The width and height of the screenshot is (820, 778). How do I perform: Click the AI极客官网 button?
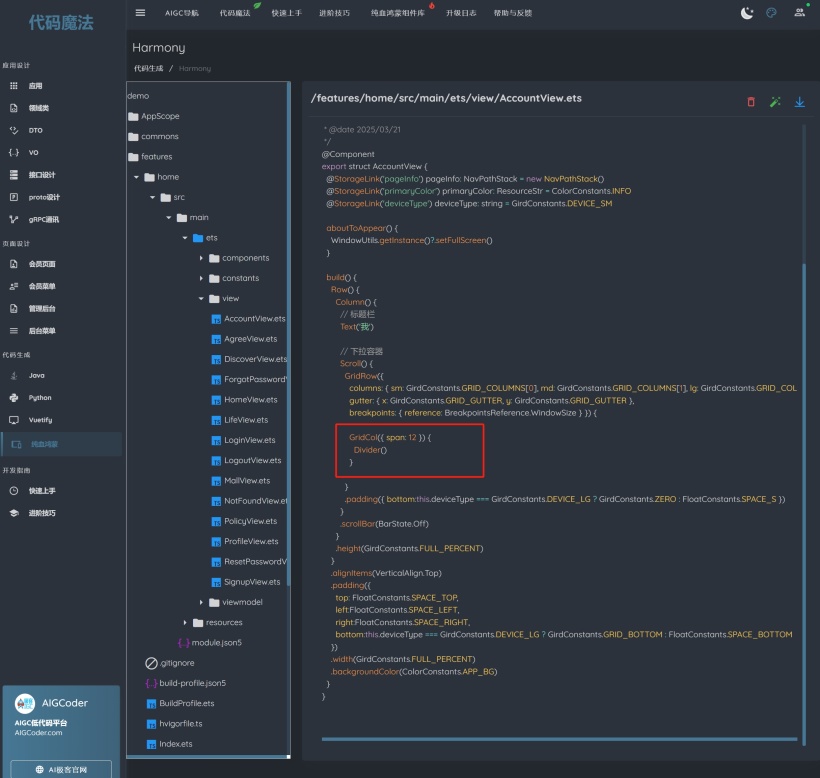[61, 769]
